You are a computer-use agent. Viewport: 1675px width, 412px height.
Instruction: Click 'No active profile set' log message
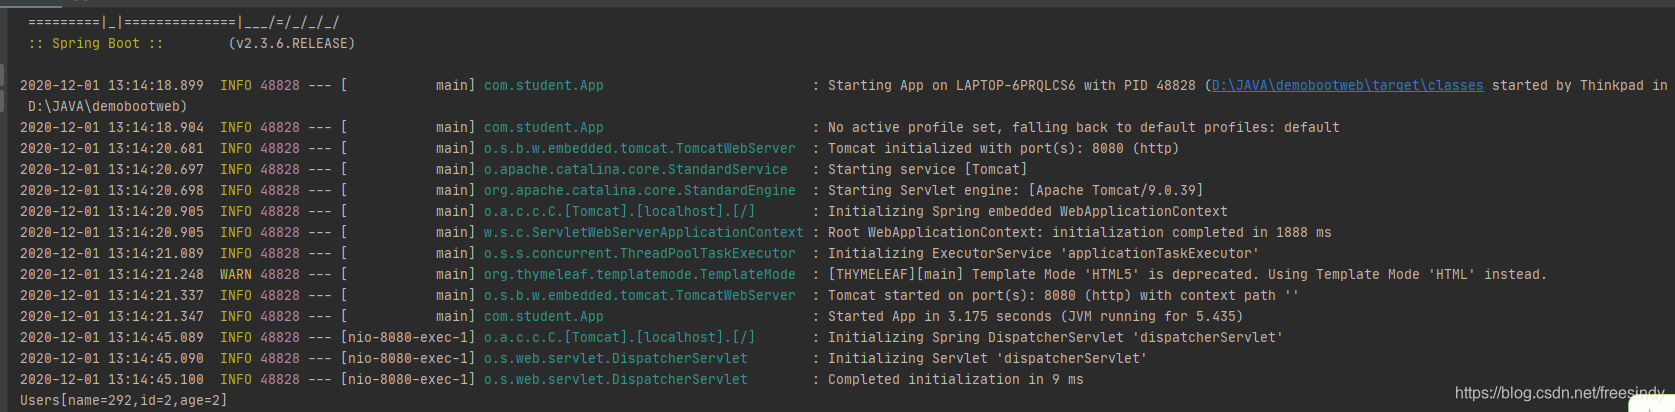coord(1083,128)
